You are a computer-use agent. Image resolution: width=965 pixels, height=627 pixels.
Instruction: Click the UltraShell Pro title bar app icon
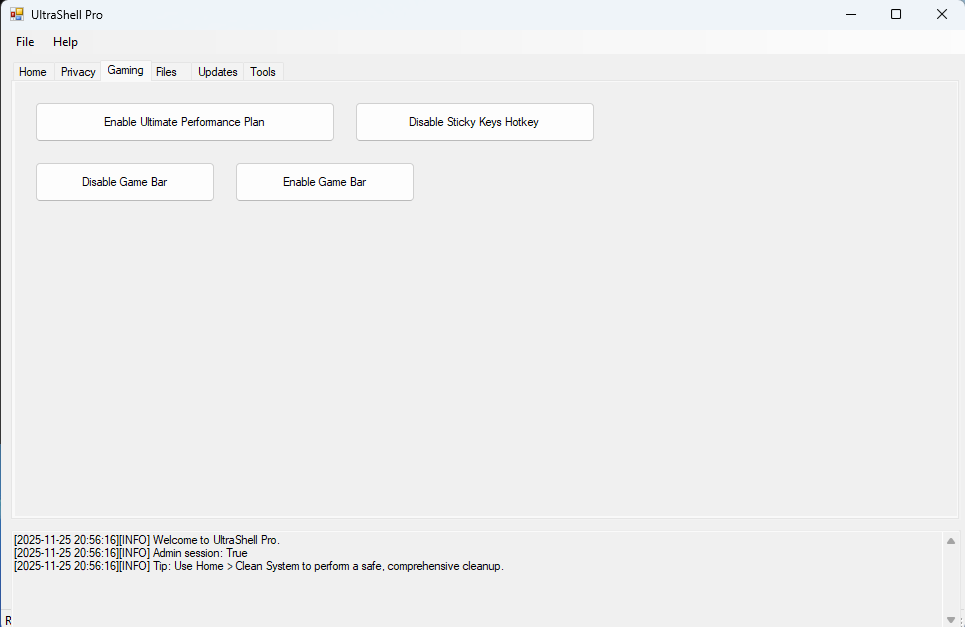(17, 14)
